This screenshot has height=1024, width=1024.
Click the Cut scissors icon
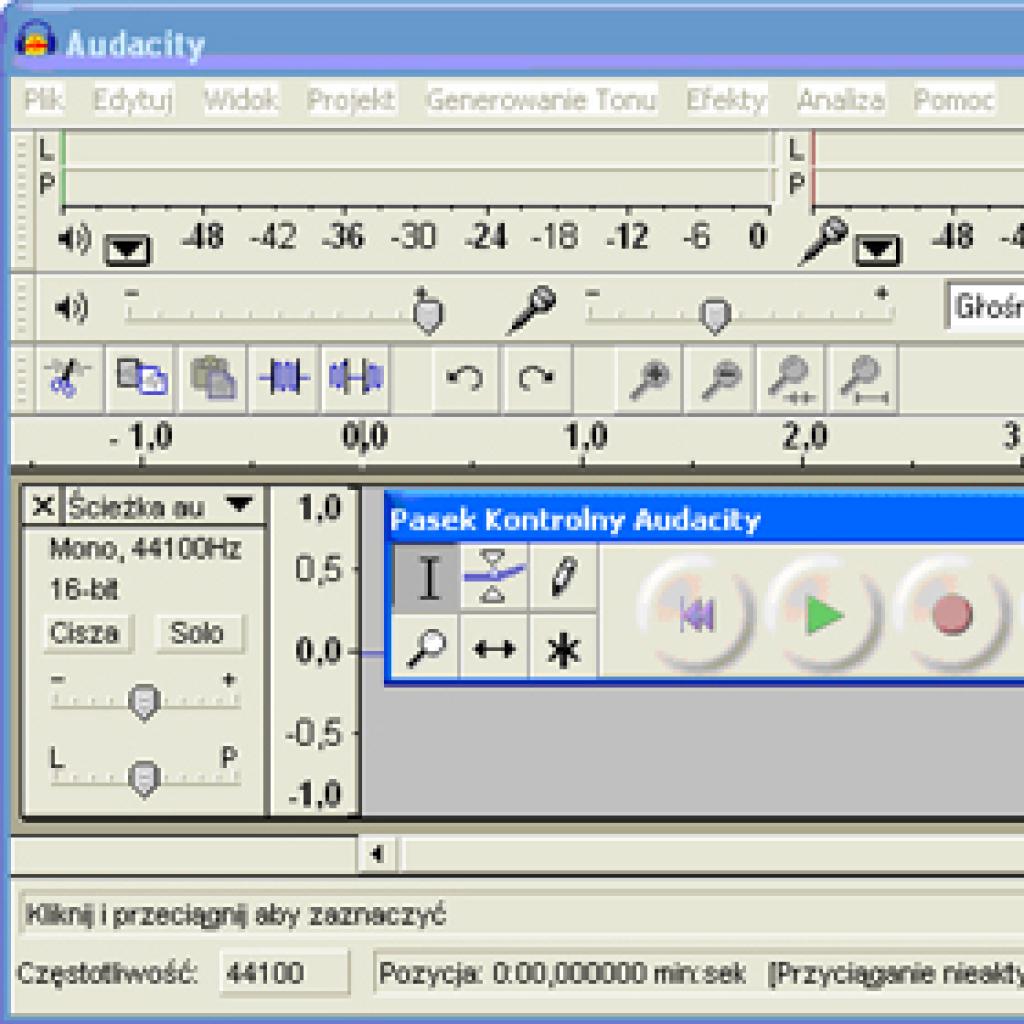69,379
